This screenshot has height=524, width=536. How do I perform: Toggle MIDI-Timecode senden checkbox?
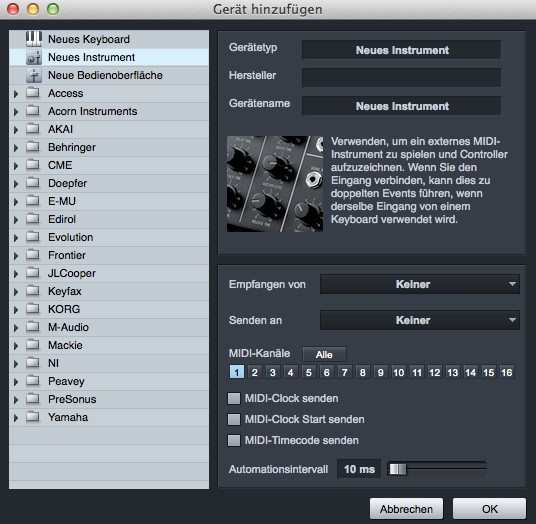pos(234,440)
